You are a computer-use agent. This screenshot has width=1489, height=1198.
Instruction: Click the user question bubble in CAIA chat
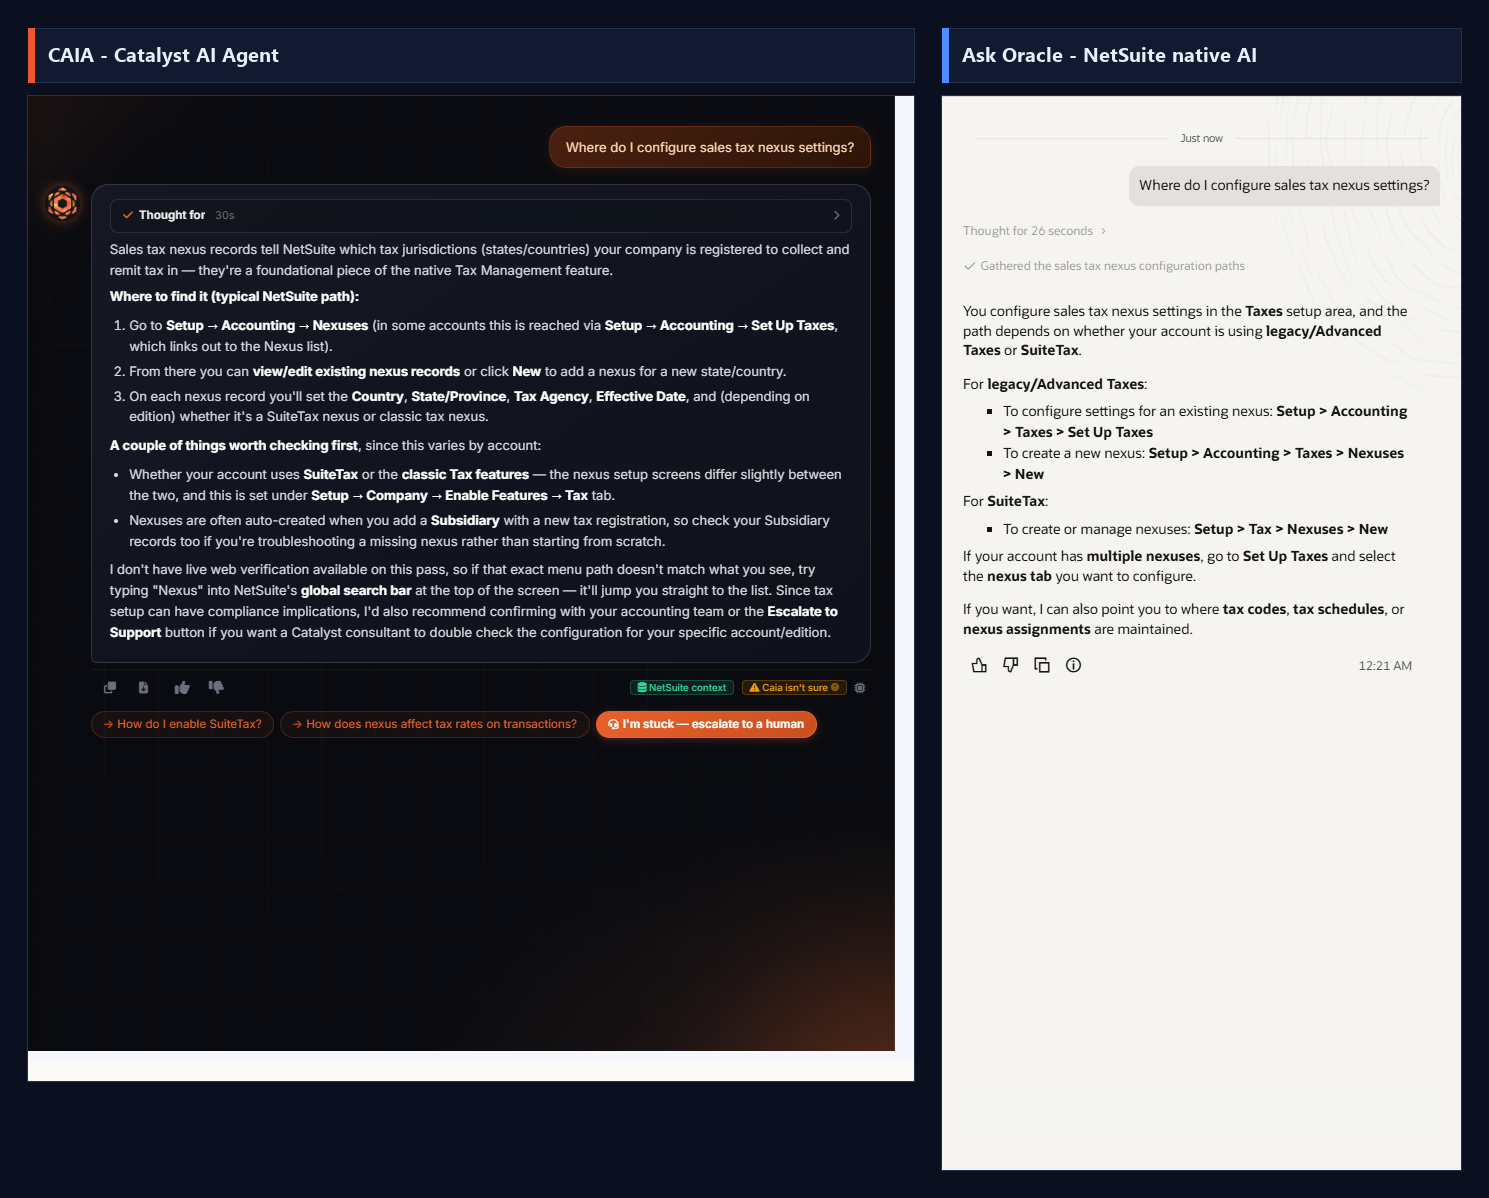click(710, 147)
